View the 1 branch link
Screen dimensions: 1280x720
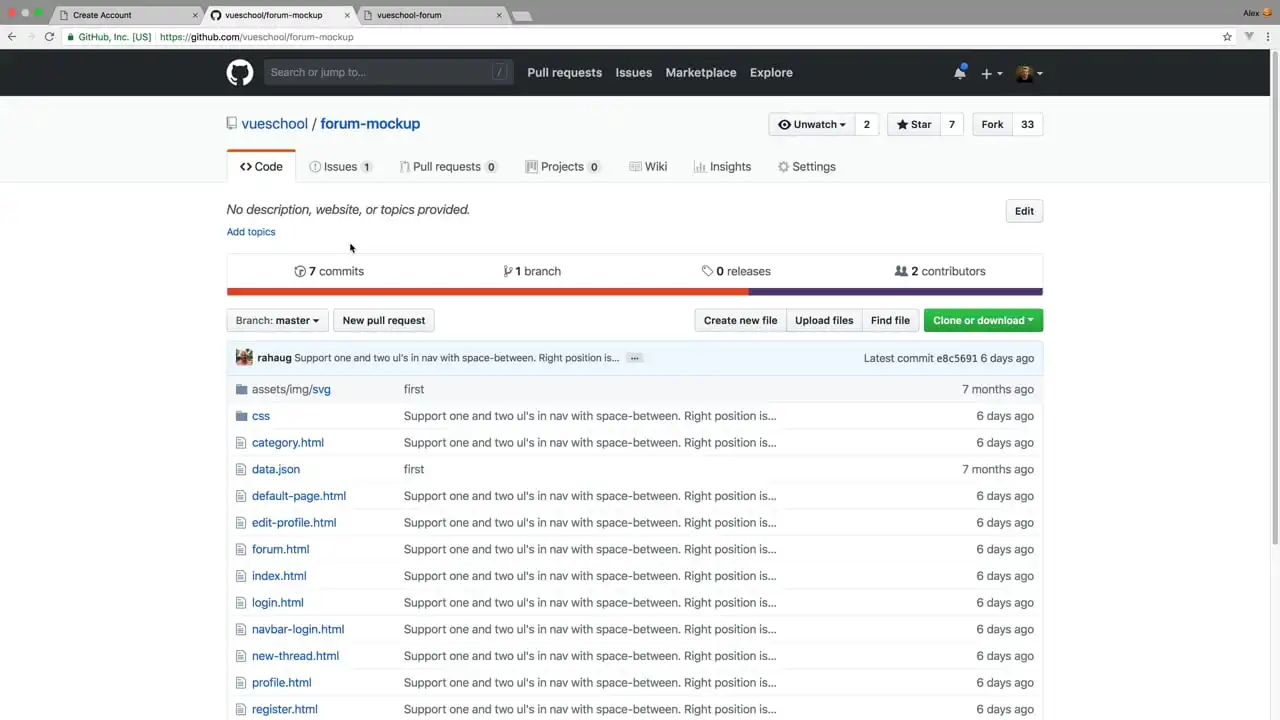point(532,271)
